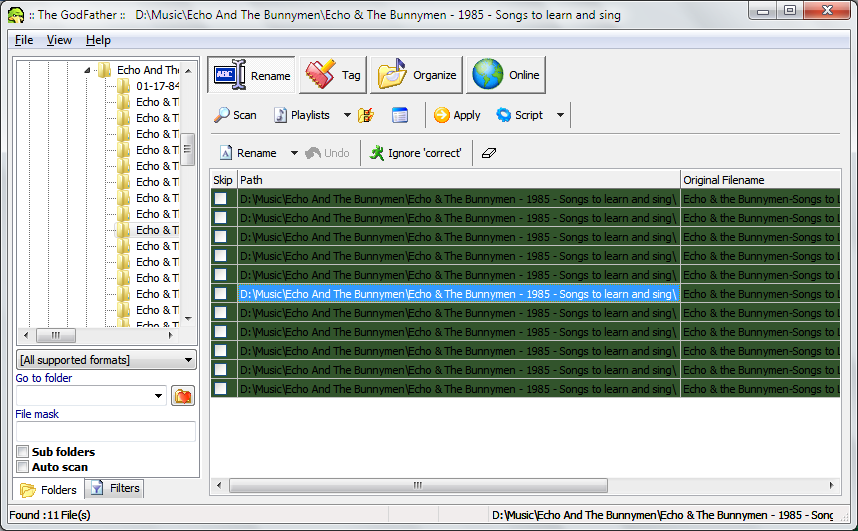Viewport: 858px width, 531px height.
Task: Click the Go to folder link
Action: [x=44, y=378]
